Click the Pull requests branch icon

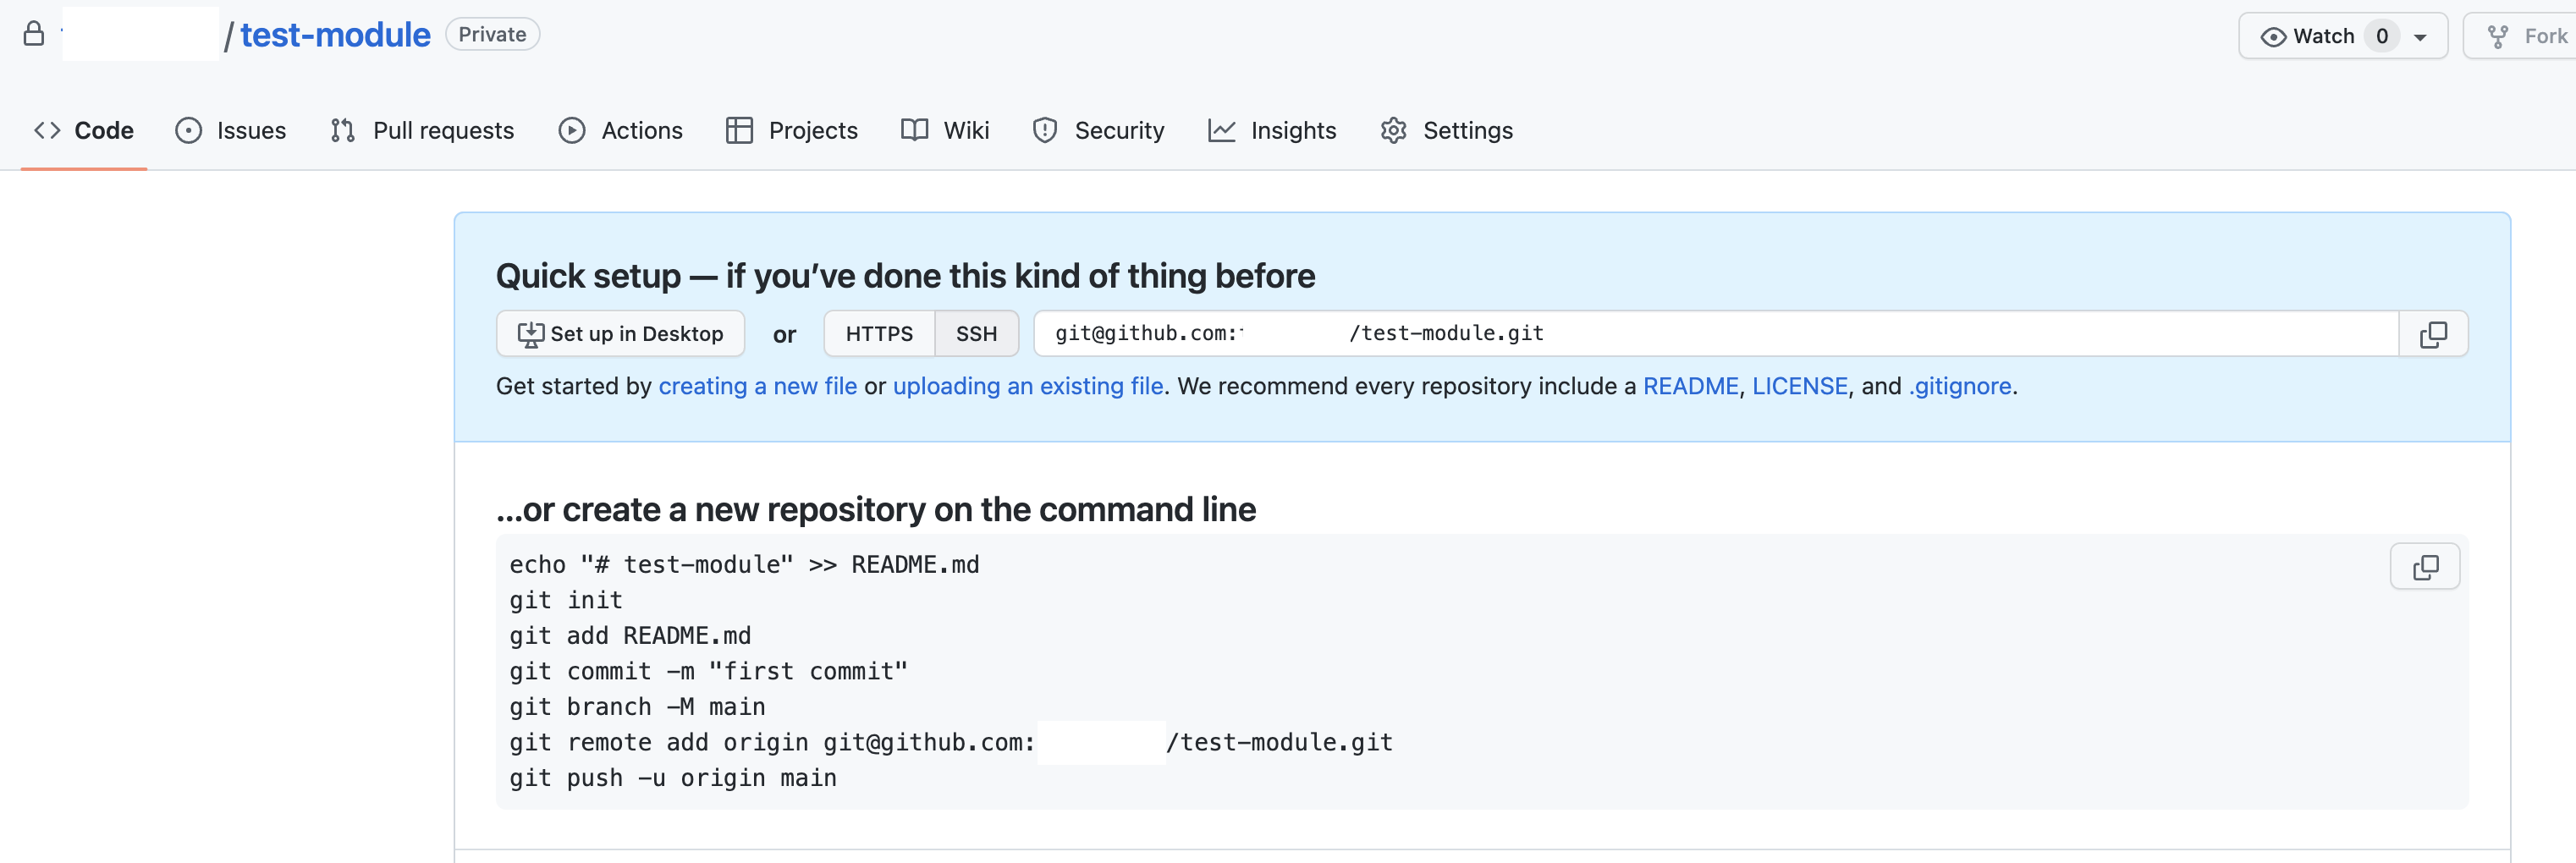pyautogui.click(x=342, y=130)
